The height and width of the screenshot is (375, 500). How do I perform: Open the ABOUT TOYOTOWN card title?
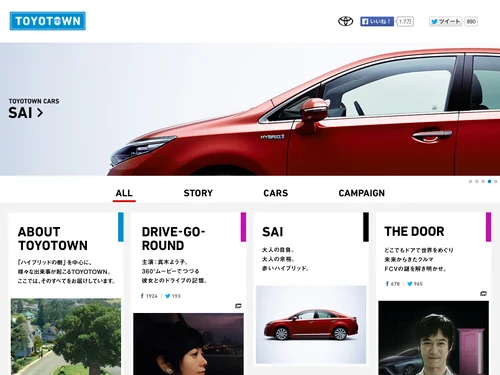pos(53,239)
